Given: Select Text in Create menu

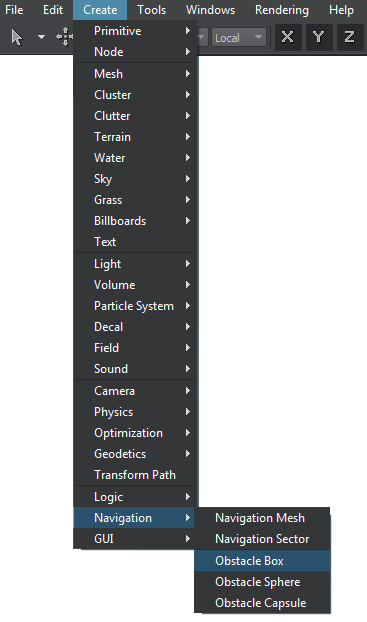Looking at the screenshot, I should click(x=135, y=242).
